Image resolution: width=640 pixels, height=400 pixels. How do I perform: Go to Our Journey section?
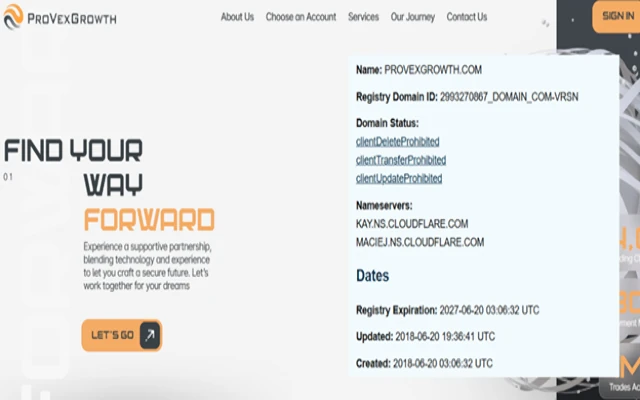point(412,17)
